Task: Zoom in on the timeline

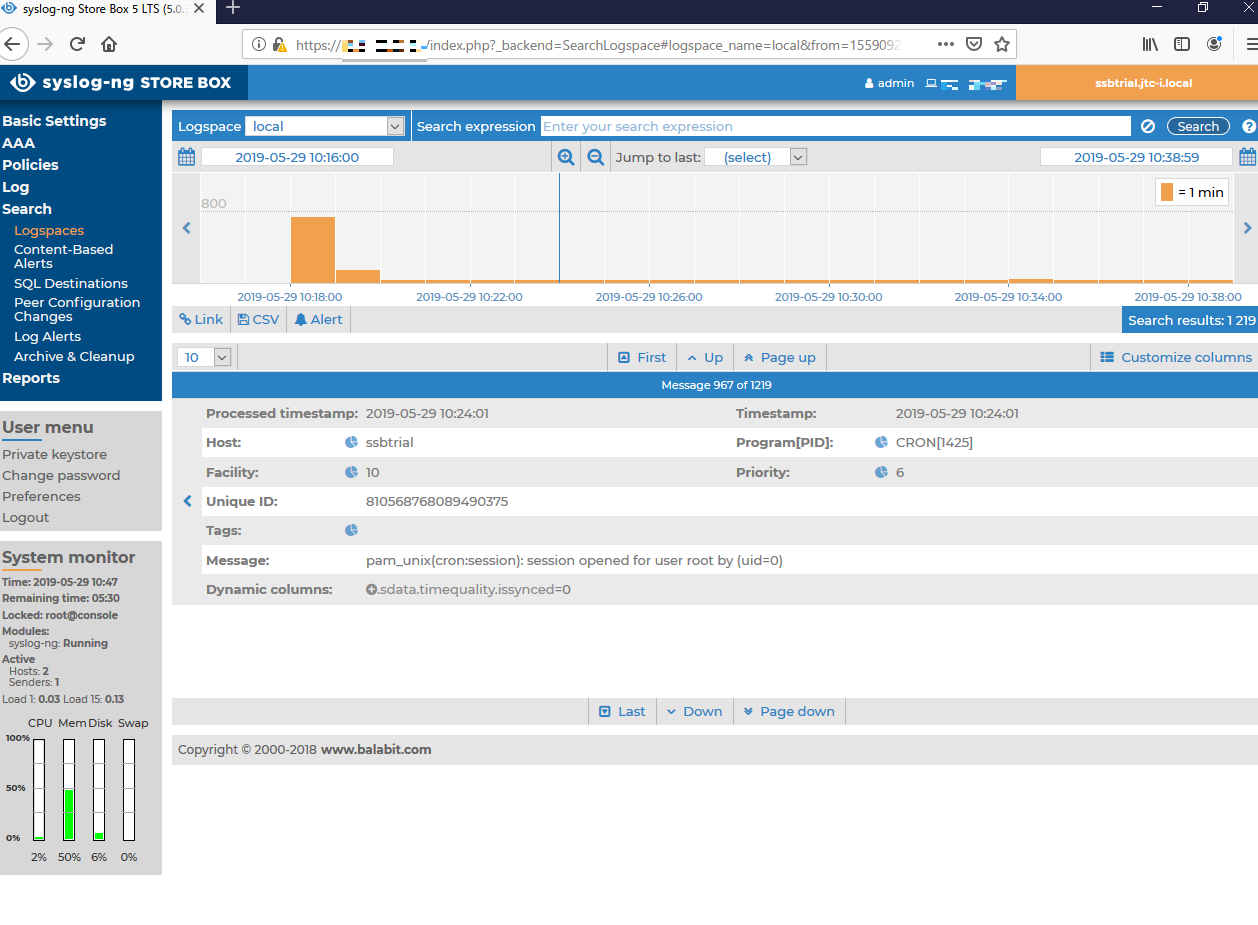Action: [x=566, y=157]
